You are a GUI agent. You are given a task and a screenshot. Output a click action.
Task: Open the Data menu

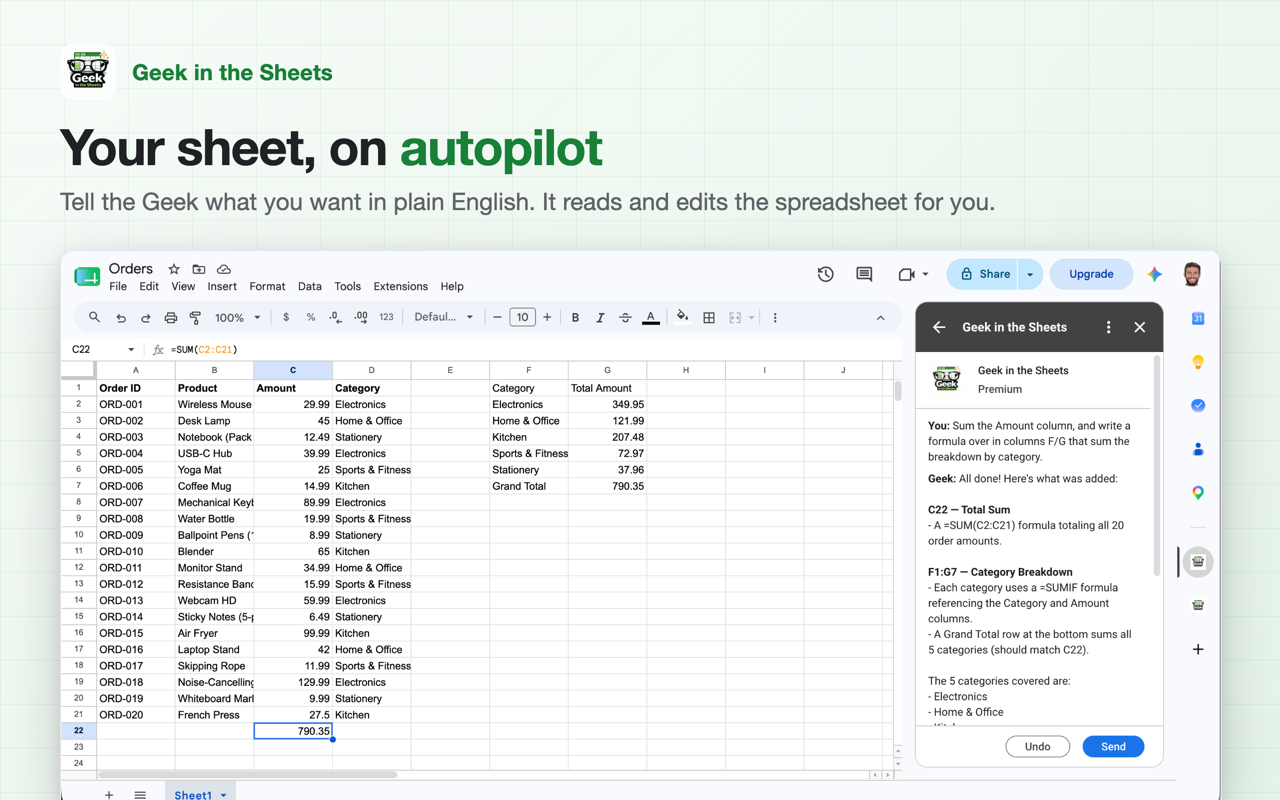310,287
